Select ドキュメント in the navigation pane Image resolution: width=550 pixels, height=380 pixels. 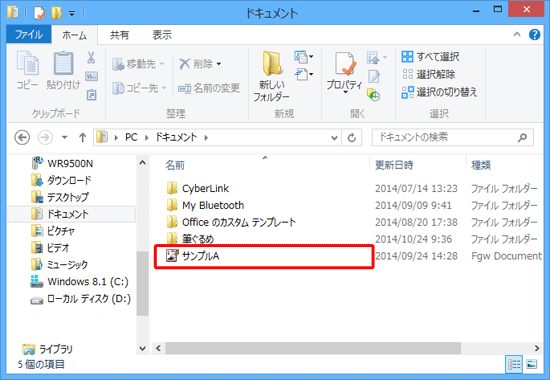(x=71, y=214)
